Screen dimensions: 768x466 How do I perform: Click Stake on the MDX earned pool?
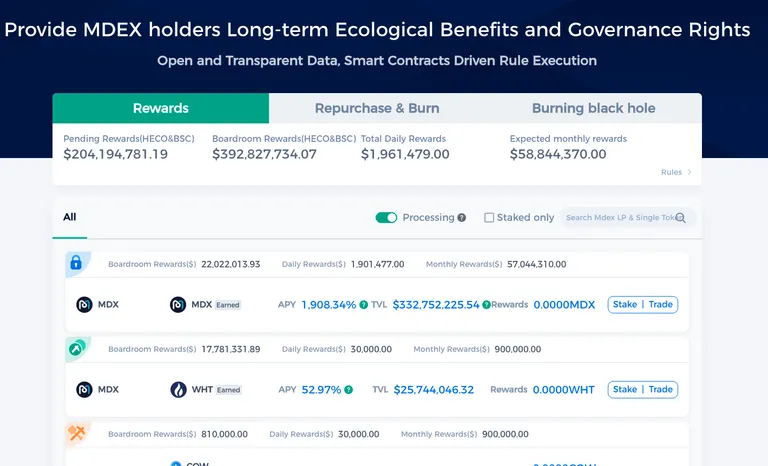pyautogui.click(x=624, y=304)
